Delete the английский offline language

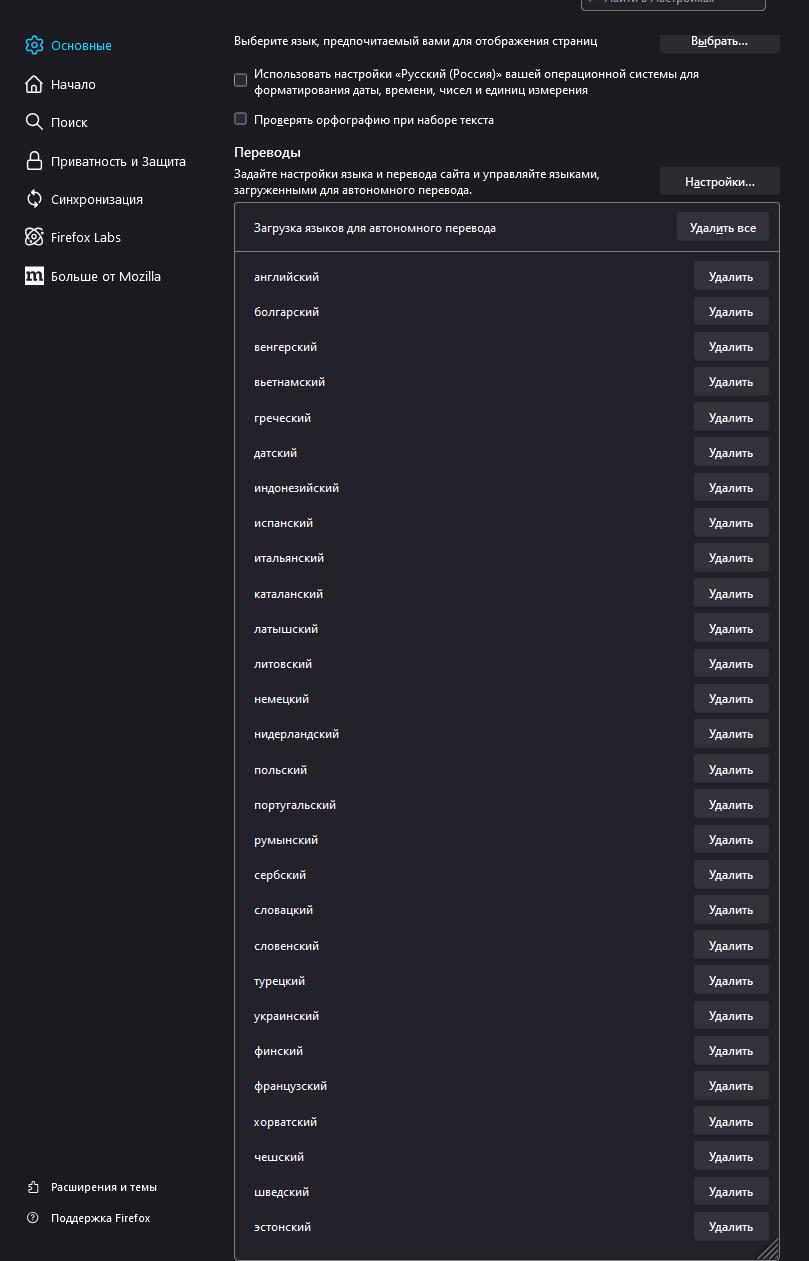730,277
